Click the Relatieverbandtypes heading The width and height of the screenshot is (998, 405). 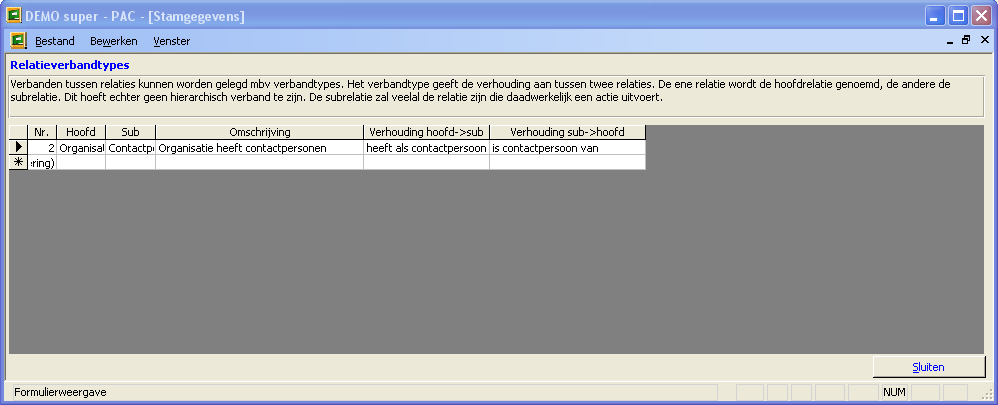[69, 65]
